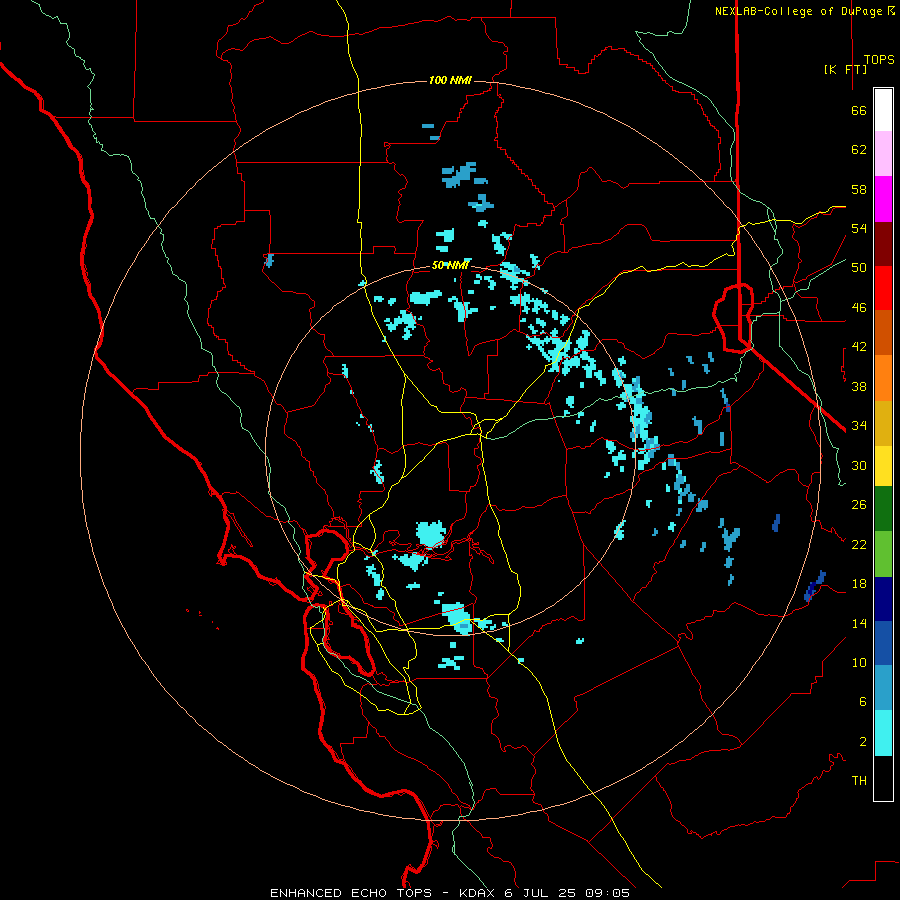The height and width of the screenshot is (900, 900).
Task: Click the '100 NMI' range ring label
Action: click(x=450, y=80)
